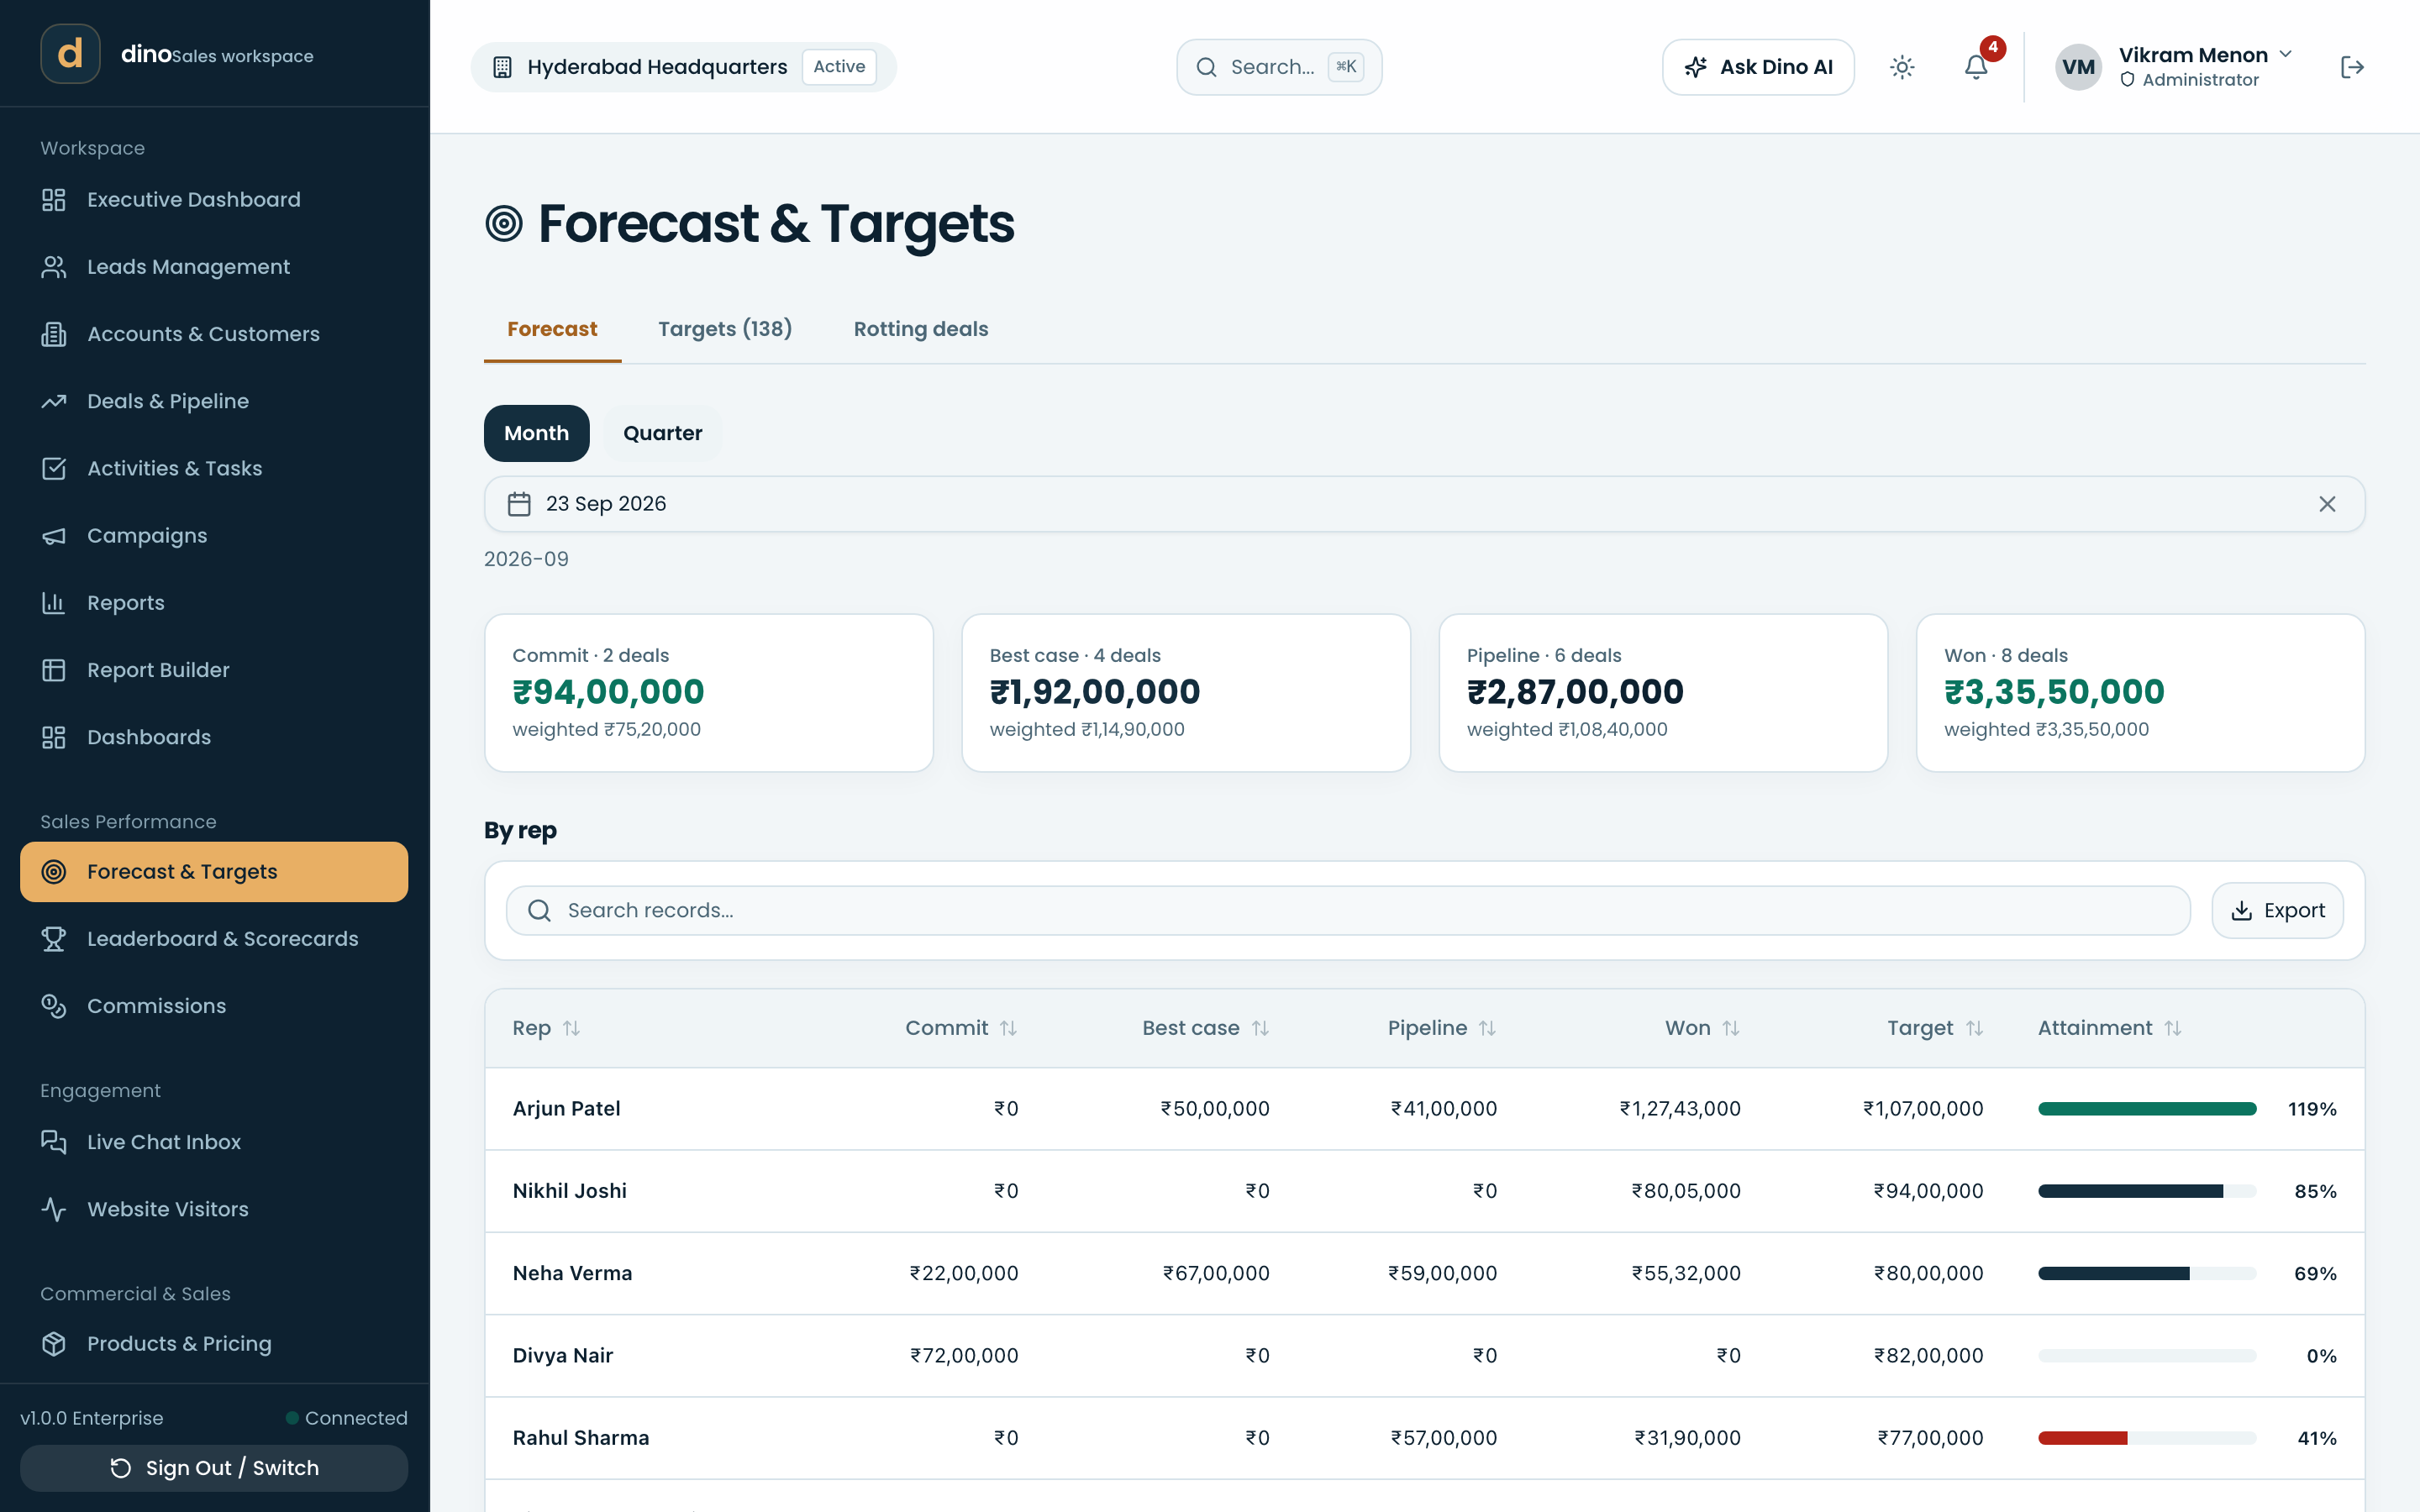Image resolution: width=2420 pixels, height=1512 pixels.
Task: Open Products & Pricing
Action: click(214, 1344)
